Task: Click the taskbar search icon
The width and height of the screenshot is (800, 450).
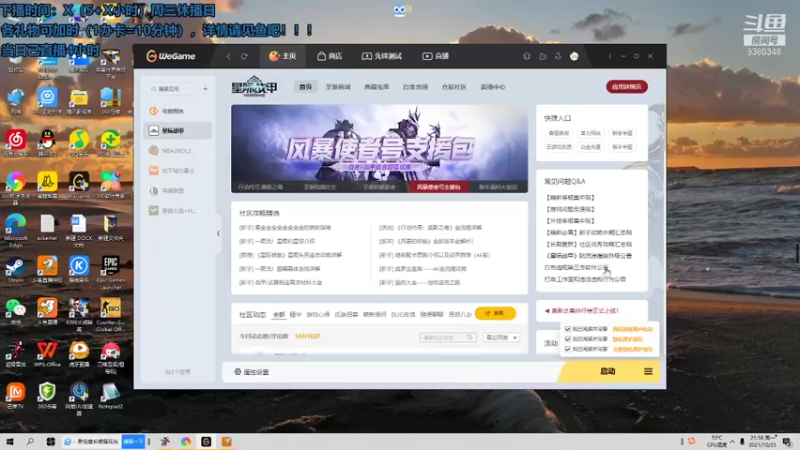Action: tap(30, 441)
